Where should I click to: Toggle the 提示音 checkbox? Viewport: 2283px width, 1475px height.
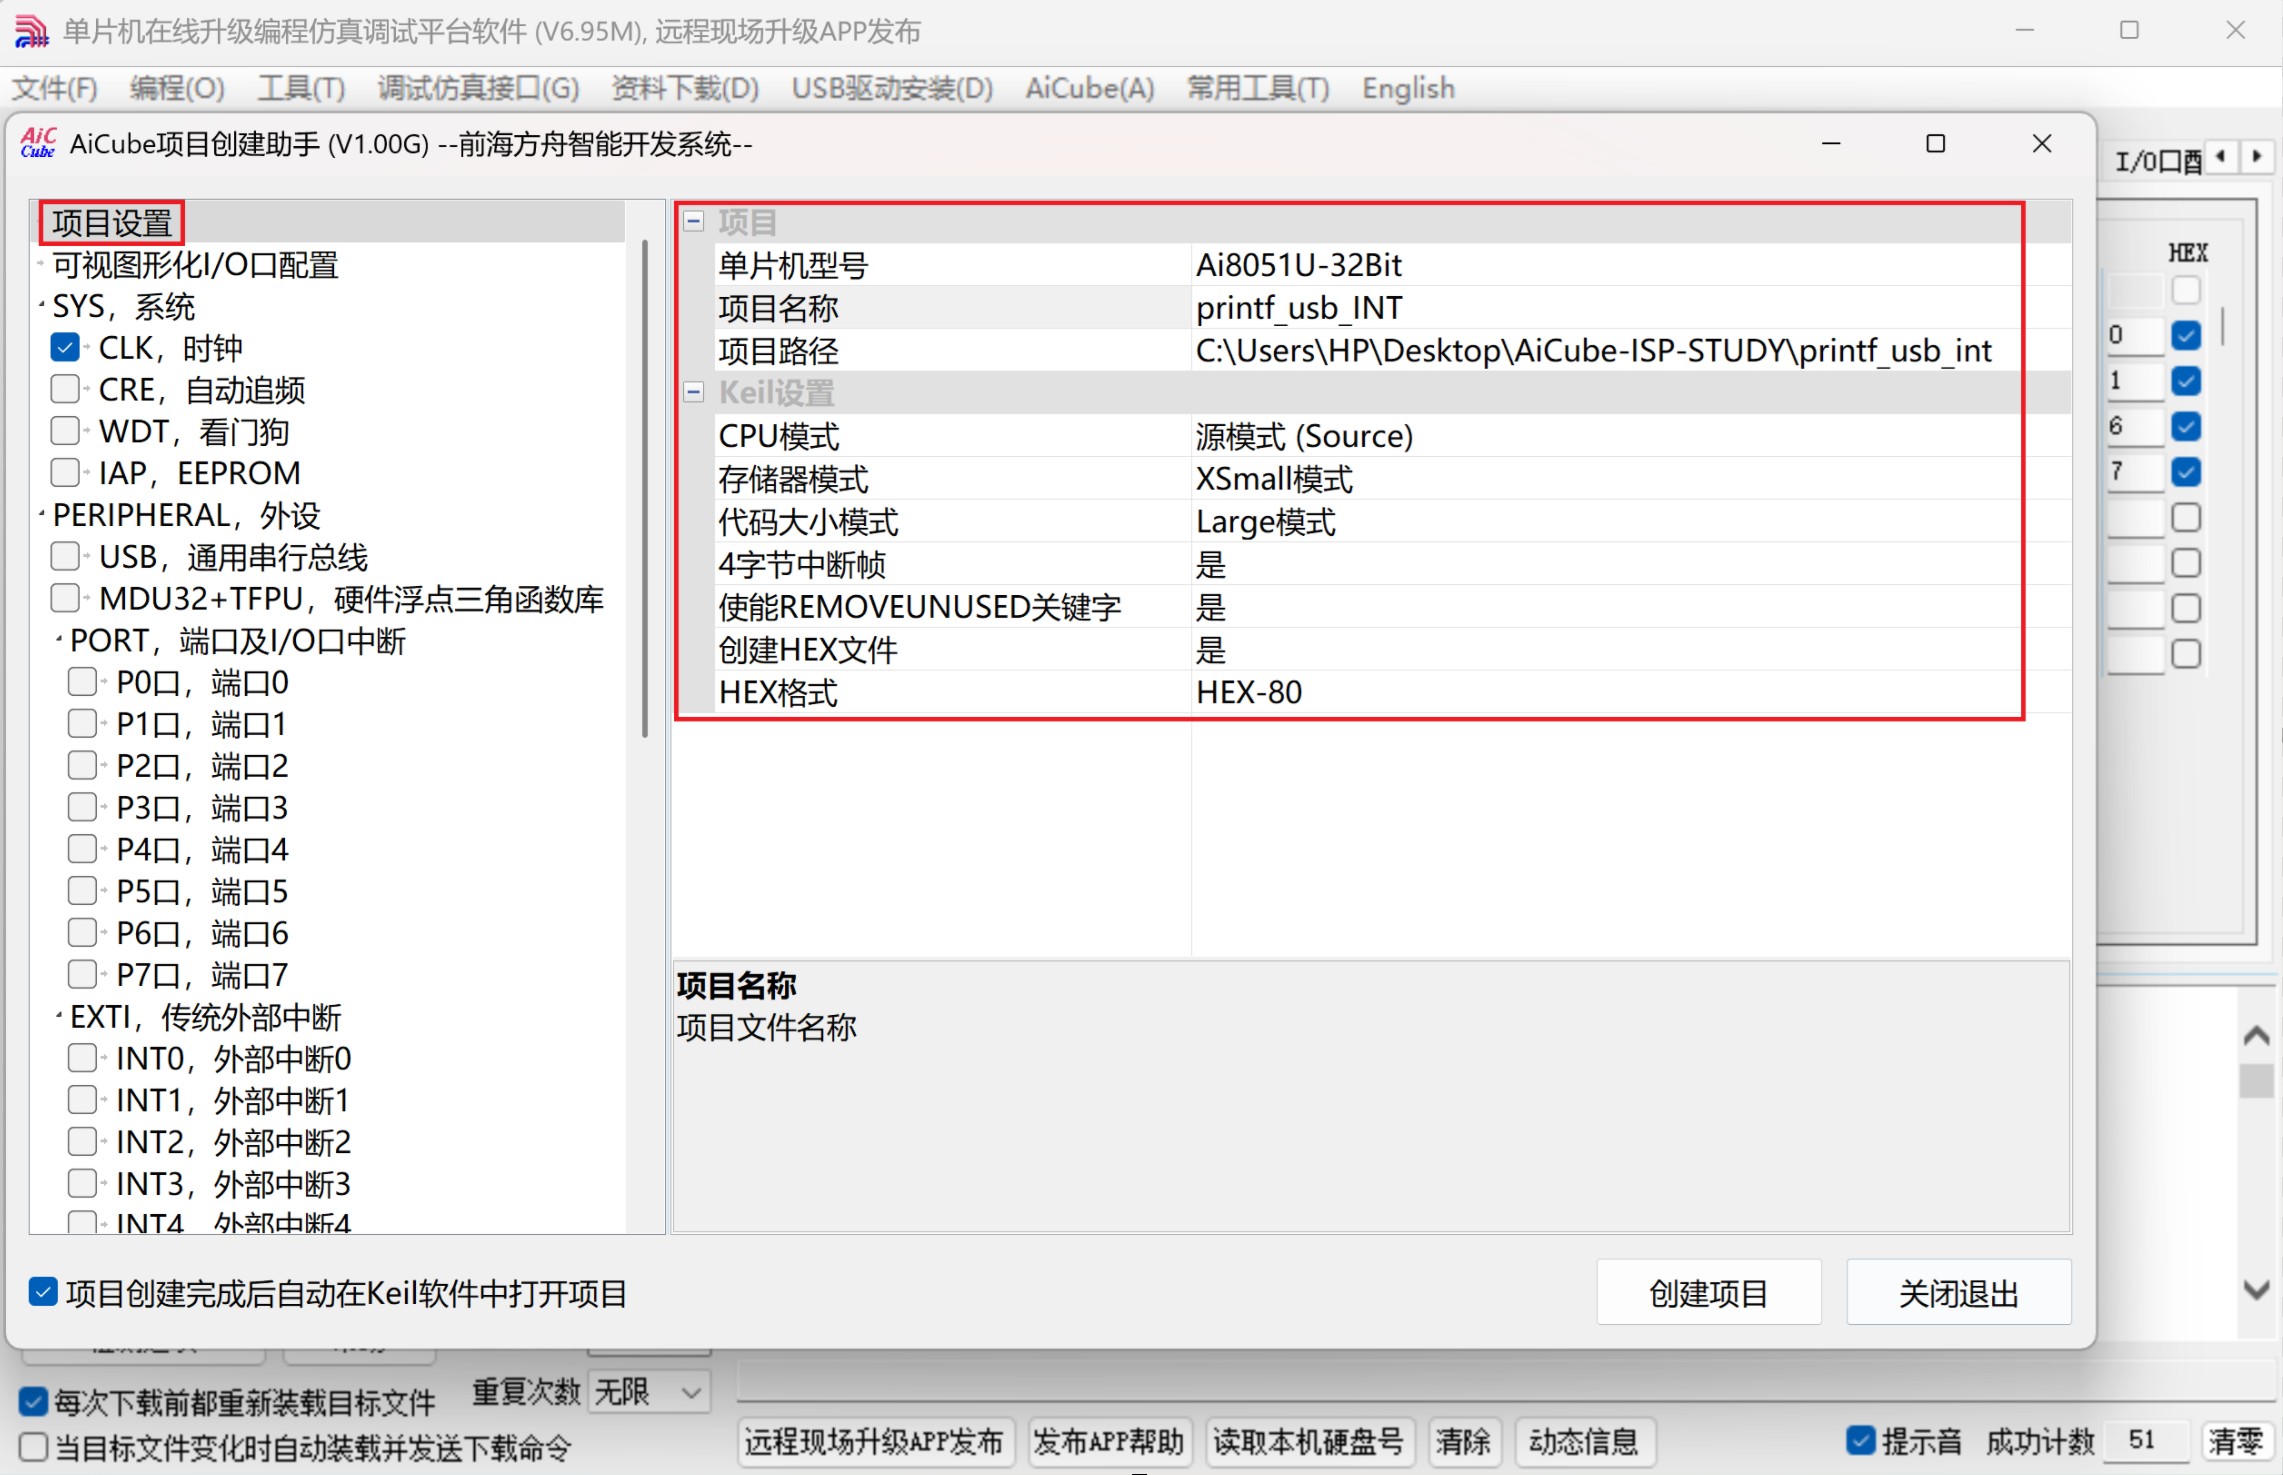click(1860, 1440)
